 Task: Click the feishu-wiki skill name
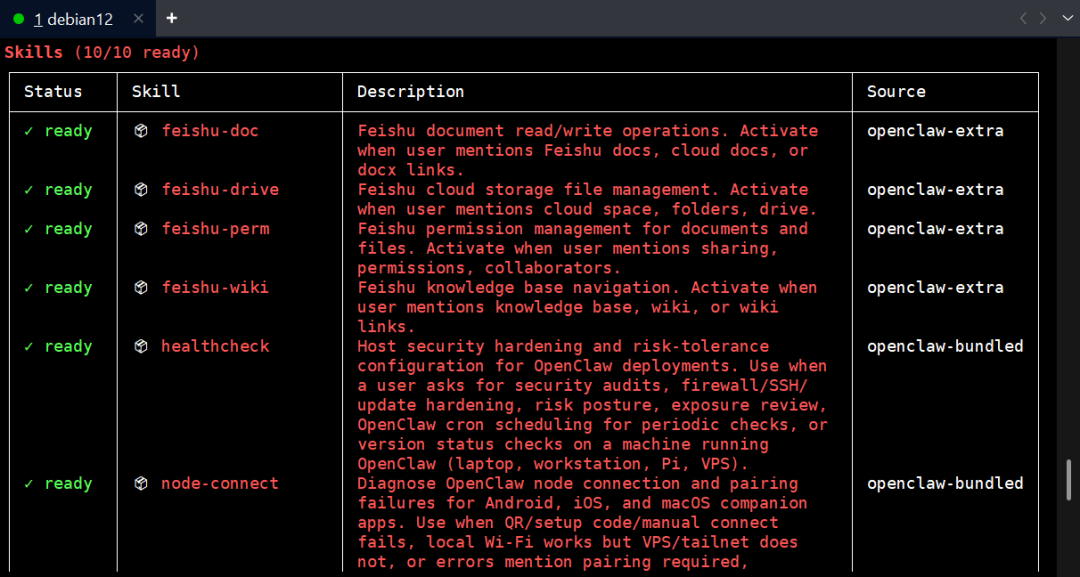(215, 288)
